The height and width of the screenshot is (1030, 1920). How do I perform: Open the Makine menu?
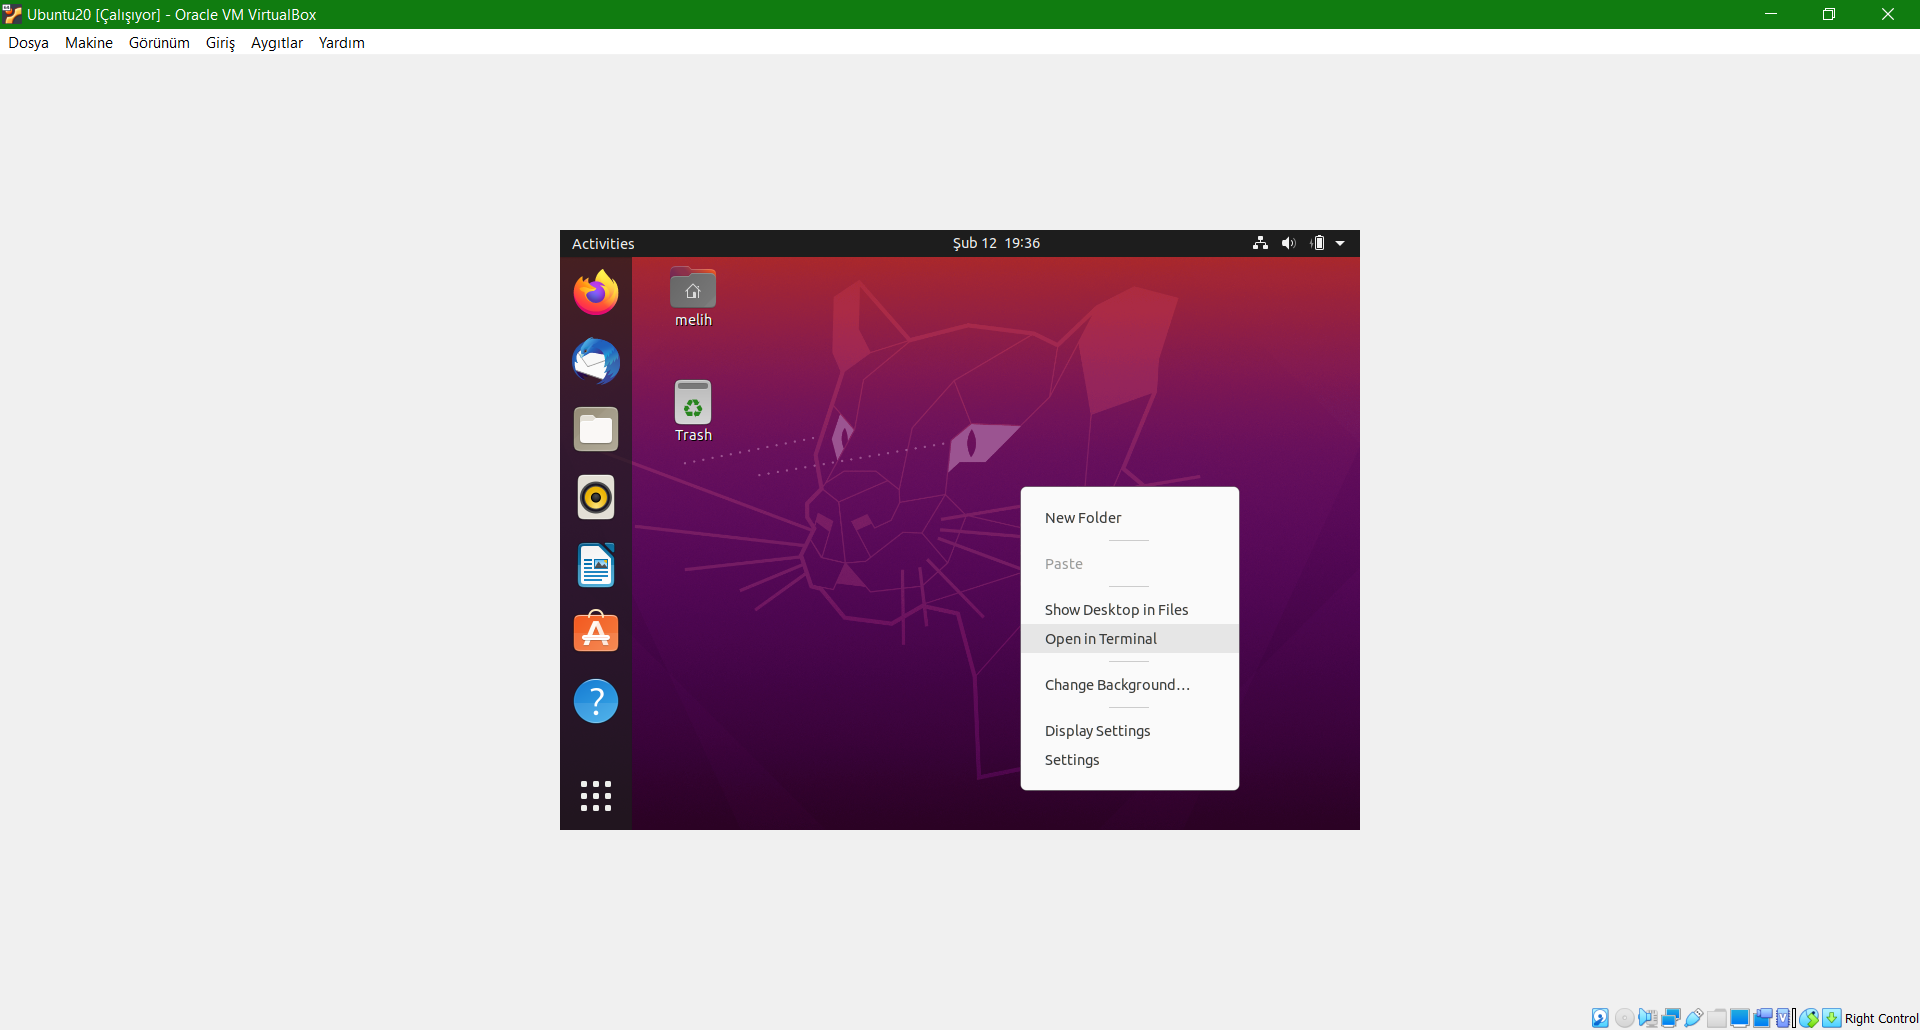coord(89,42)
